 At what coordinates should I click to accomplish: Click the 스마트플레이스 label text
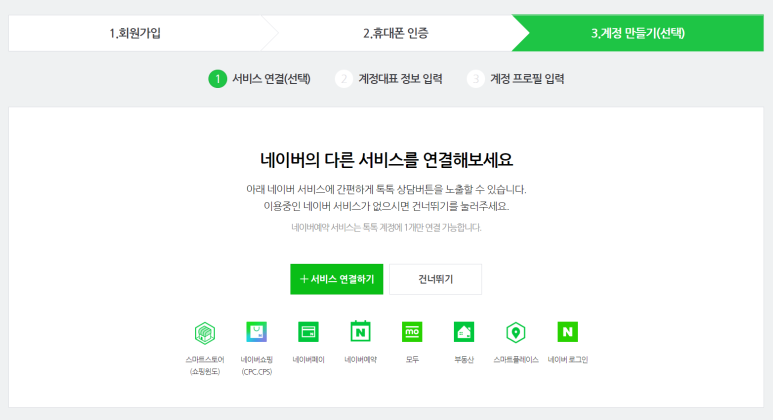coord(516,360)
